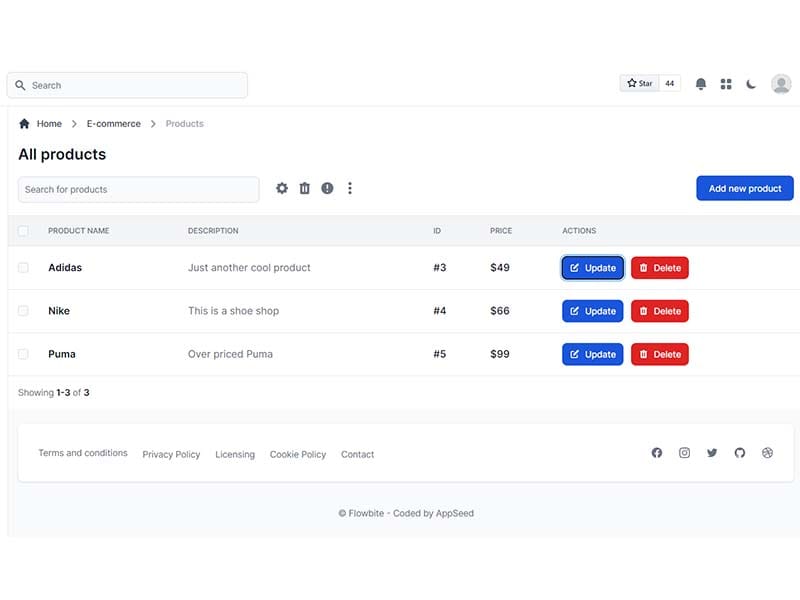The height and width of the screenshot is (600, 800).
Task: Delete the Nike product
Action: point(660,311)
